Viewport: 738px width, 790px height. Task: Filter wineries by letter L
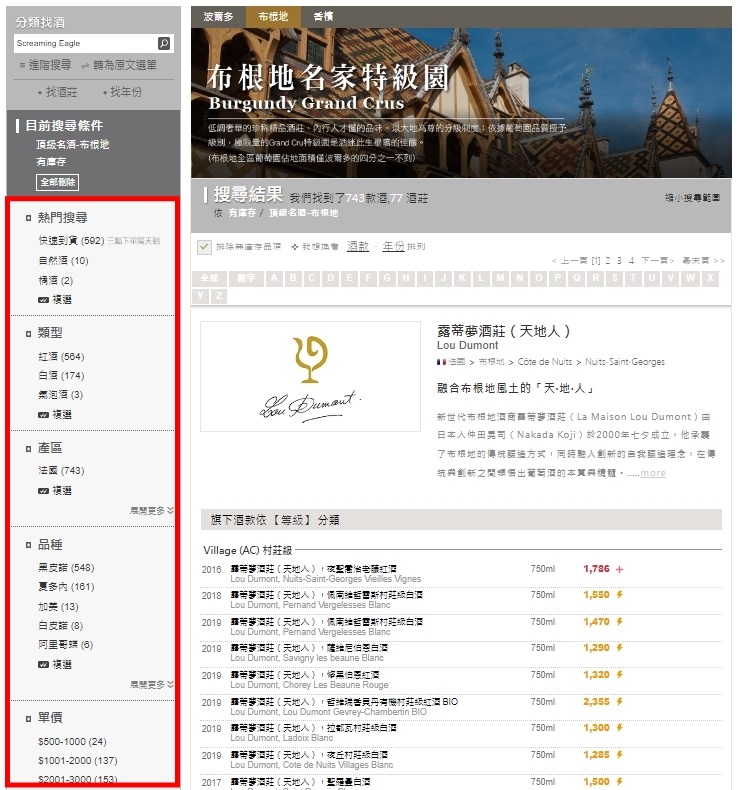point(481,278)
